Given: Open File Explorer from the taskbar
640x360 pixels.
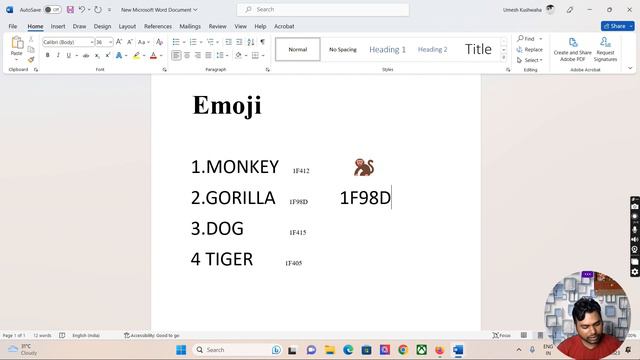Looking at the screenshot, I should point(329,350).
